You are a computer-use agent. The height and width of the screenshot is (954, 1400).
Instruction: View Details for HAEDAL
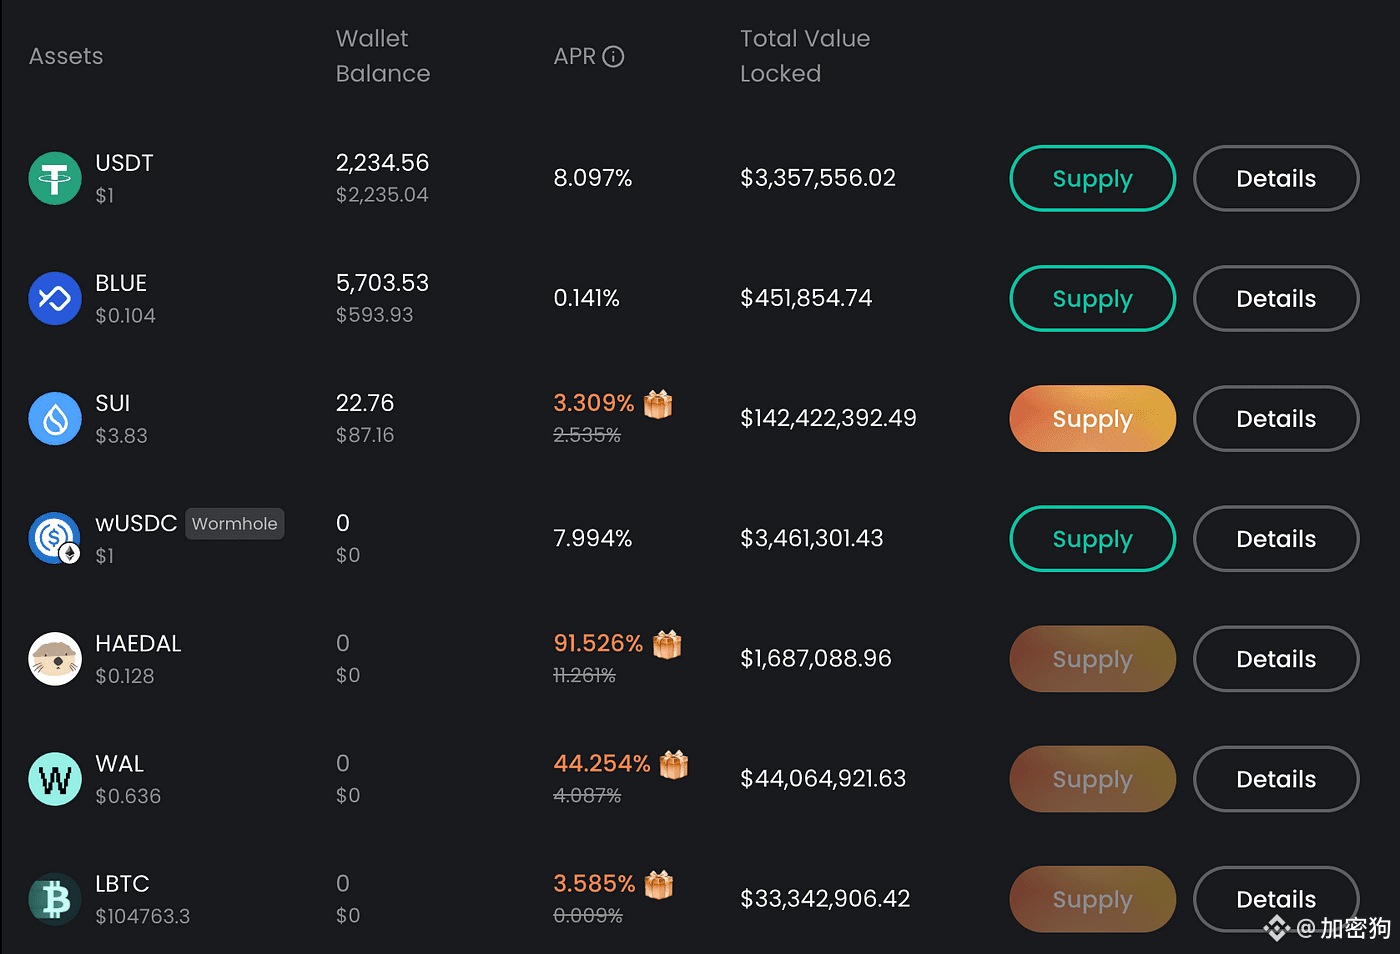click(x=1276, y=658)
